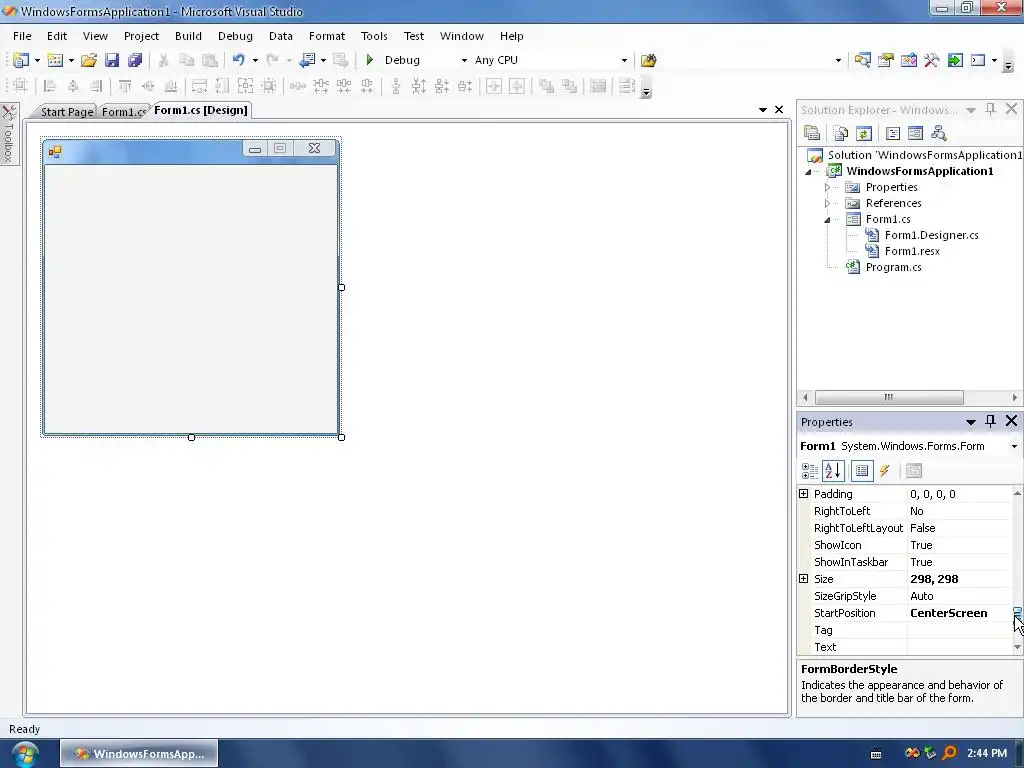Click the empty Text property value field
1024x768 pixels.
coord(959,647)
